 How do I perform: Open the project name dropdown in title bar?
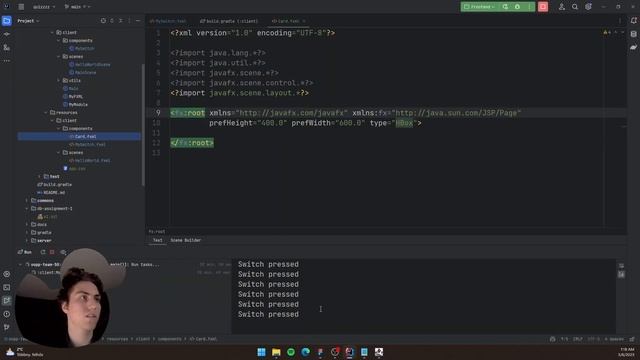(44, 7)
